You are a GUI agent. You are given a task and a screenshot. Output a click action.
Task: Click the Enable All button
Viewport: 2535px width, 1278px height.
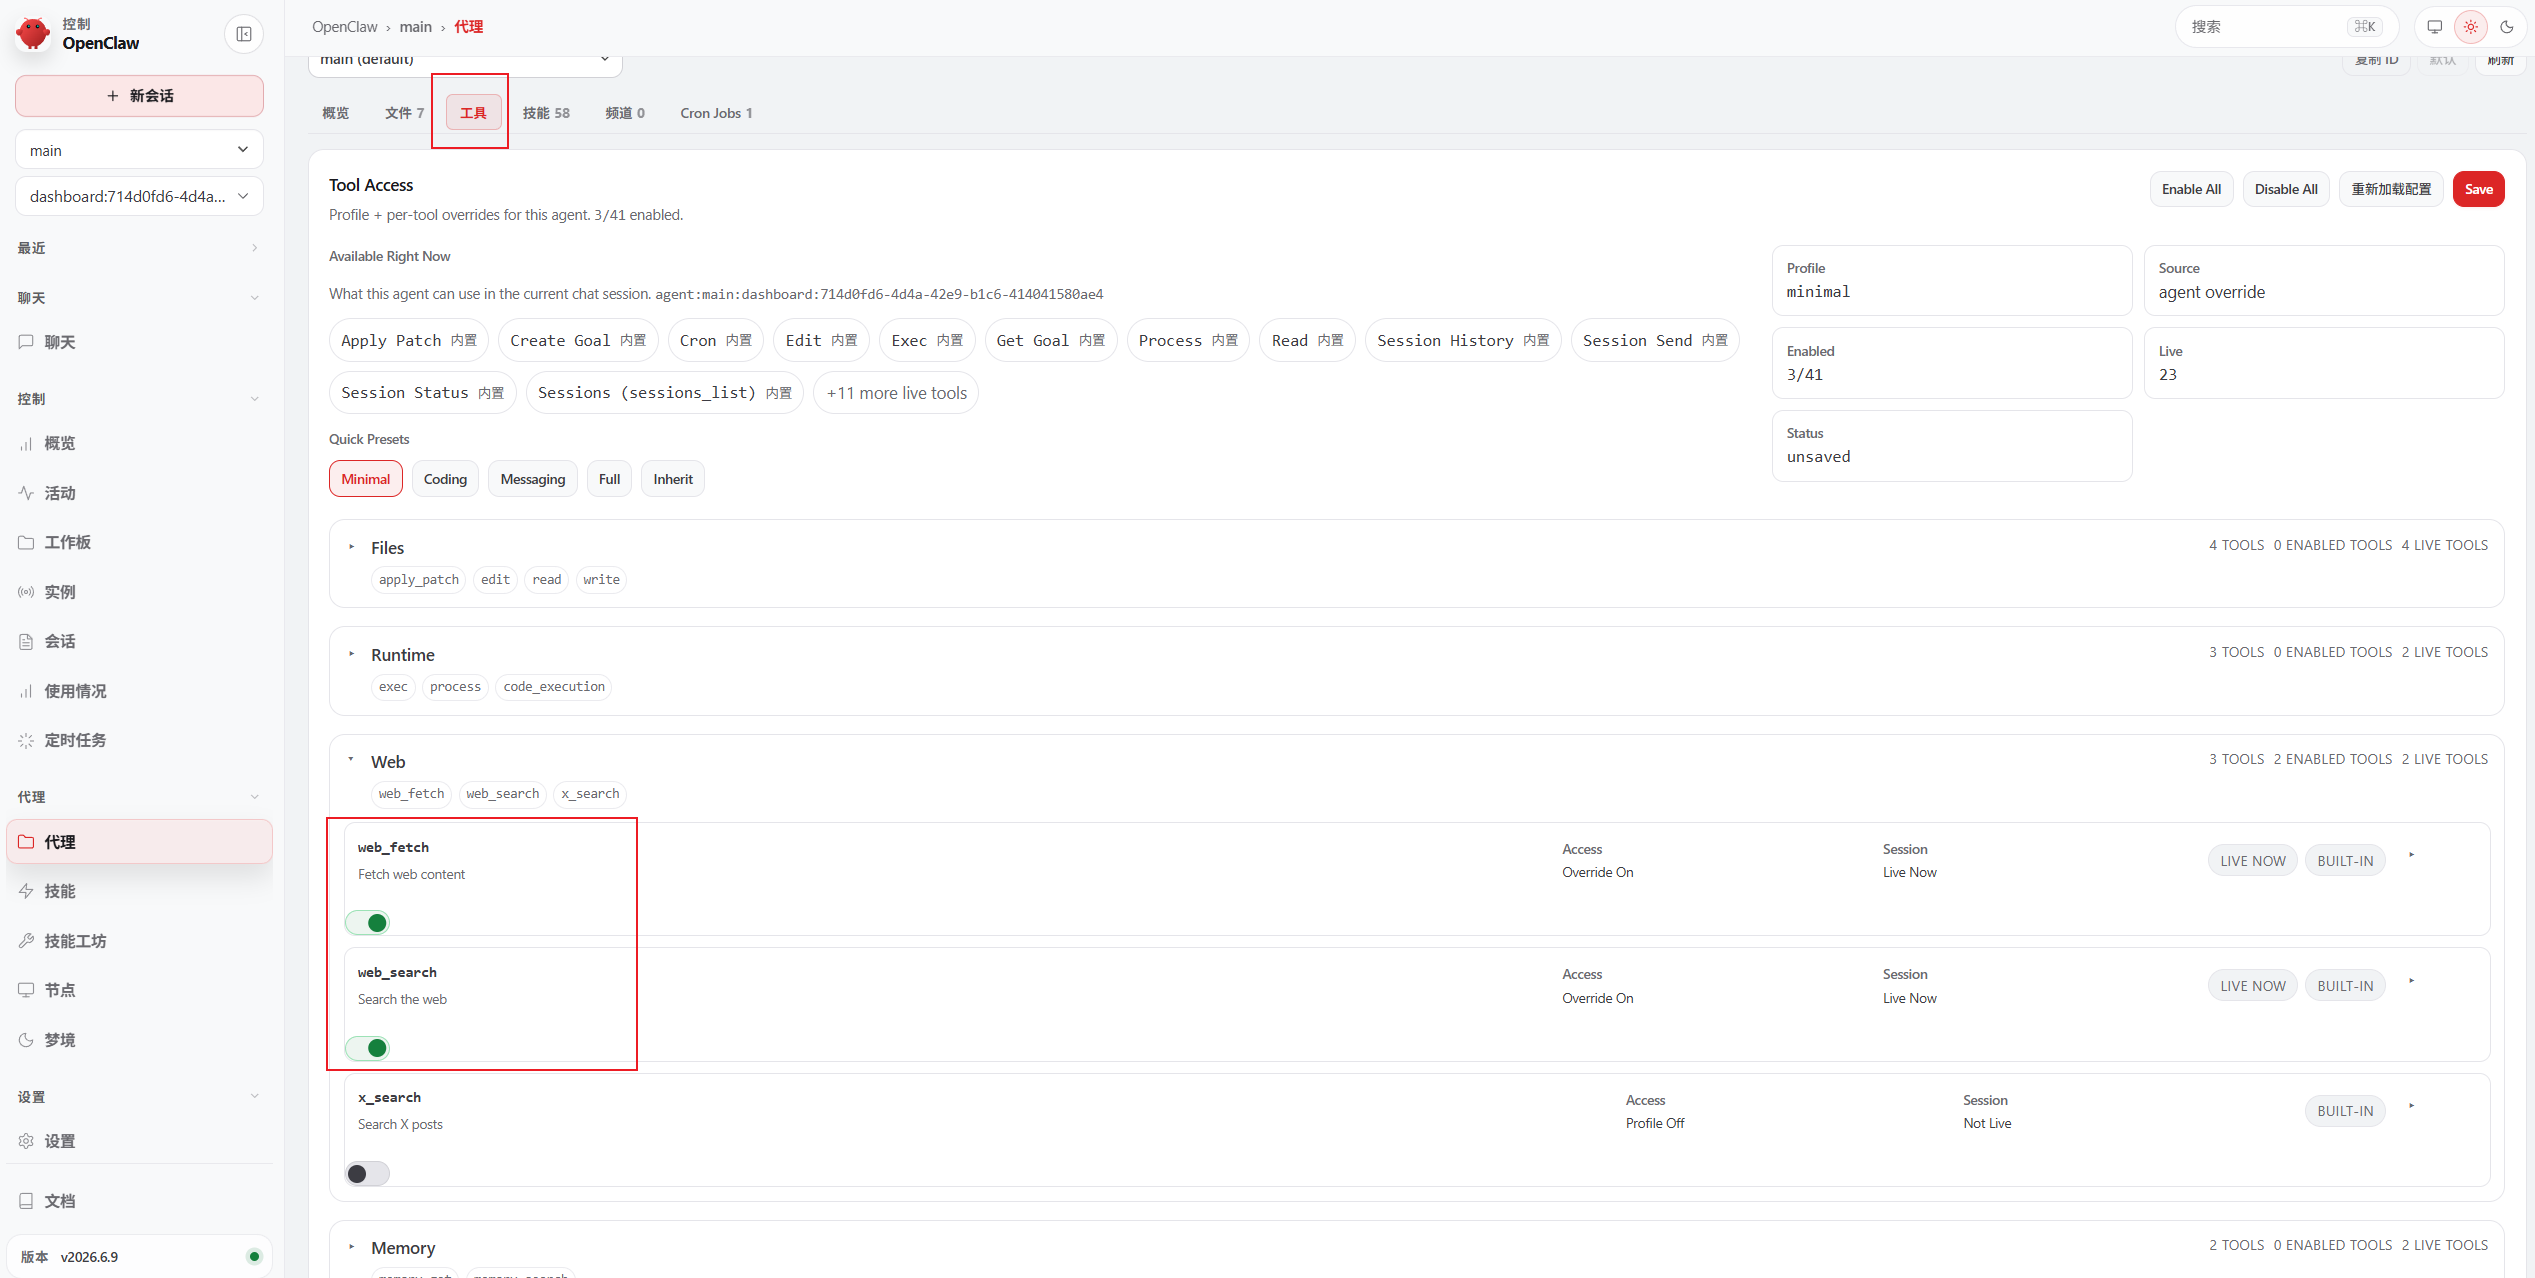2191,189
